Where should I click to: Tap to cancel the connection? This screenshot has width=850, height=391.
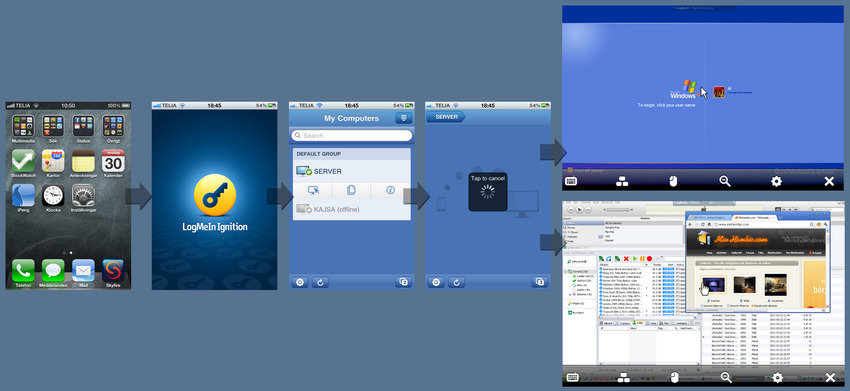pos(488,191)
